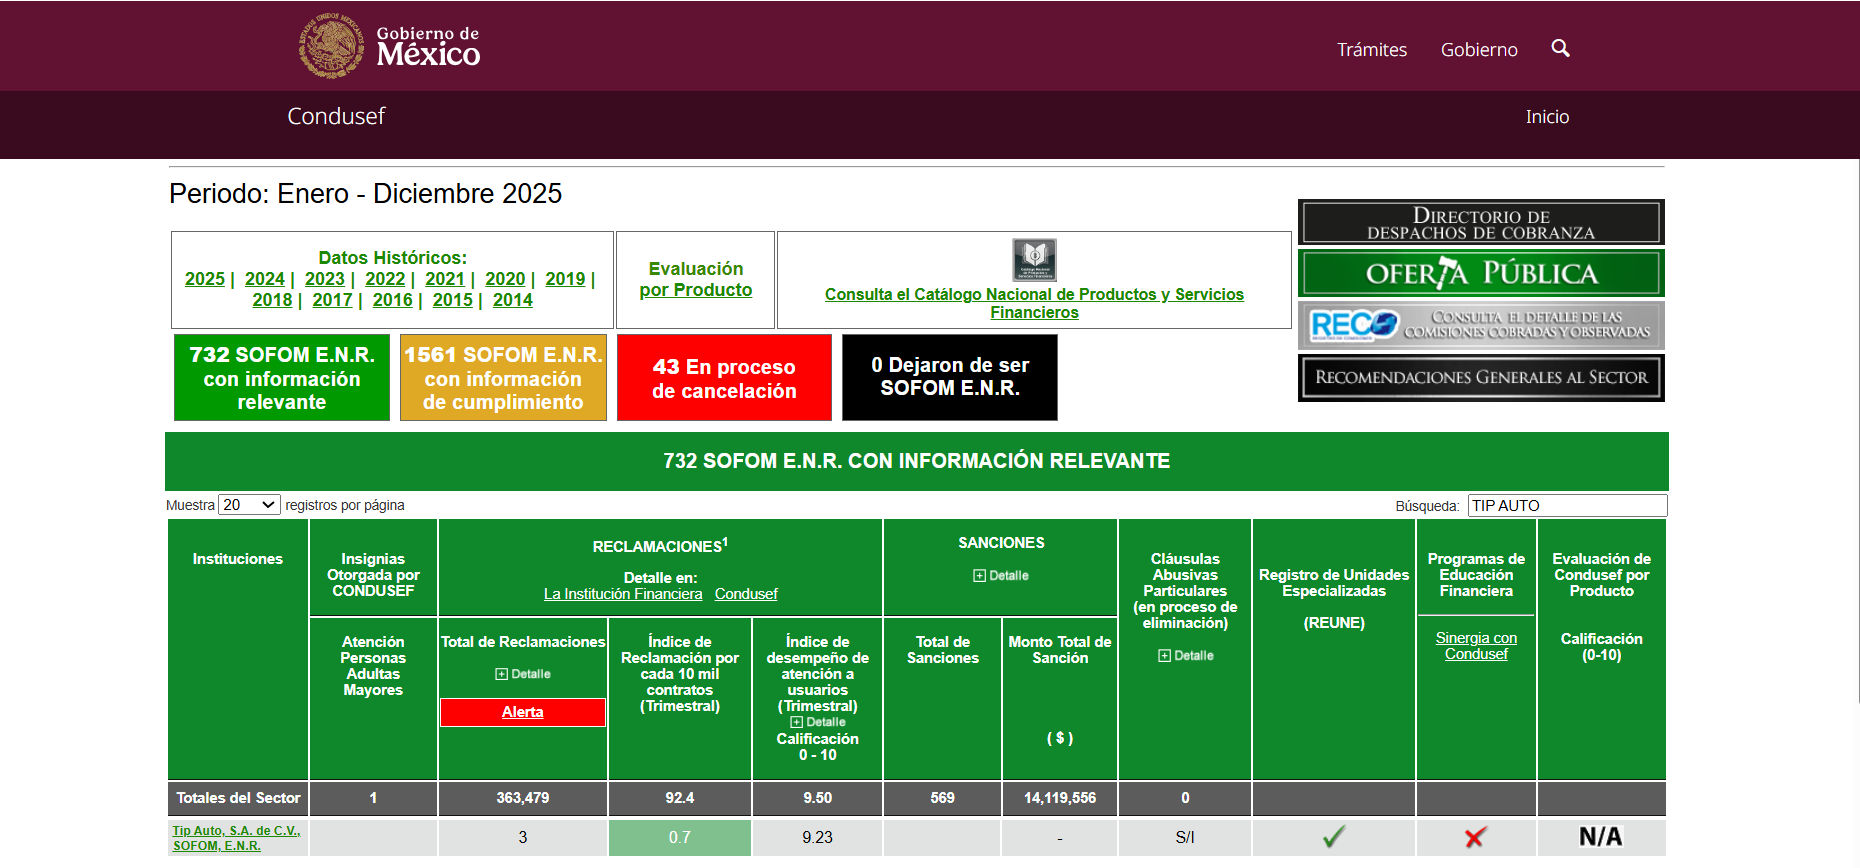Open Directorio de Despachos de Cobranza banner
Image resolution: width=1860 pixels, height=868 pixels.
tap(1481, 222)
